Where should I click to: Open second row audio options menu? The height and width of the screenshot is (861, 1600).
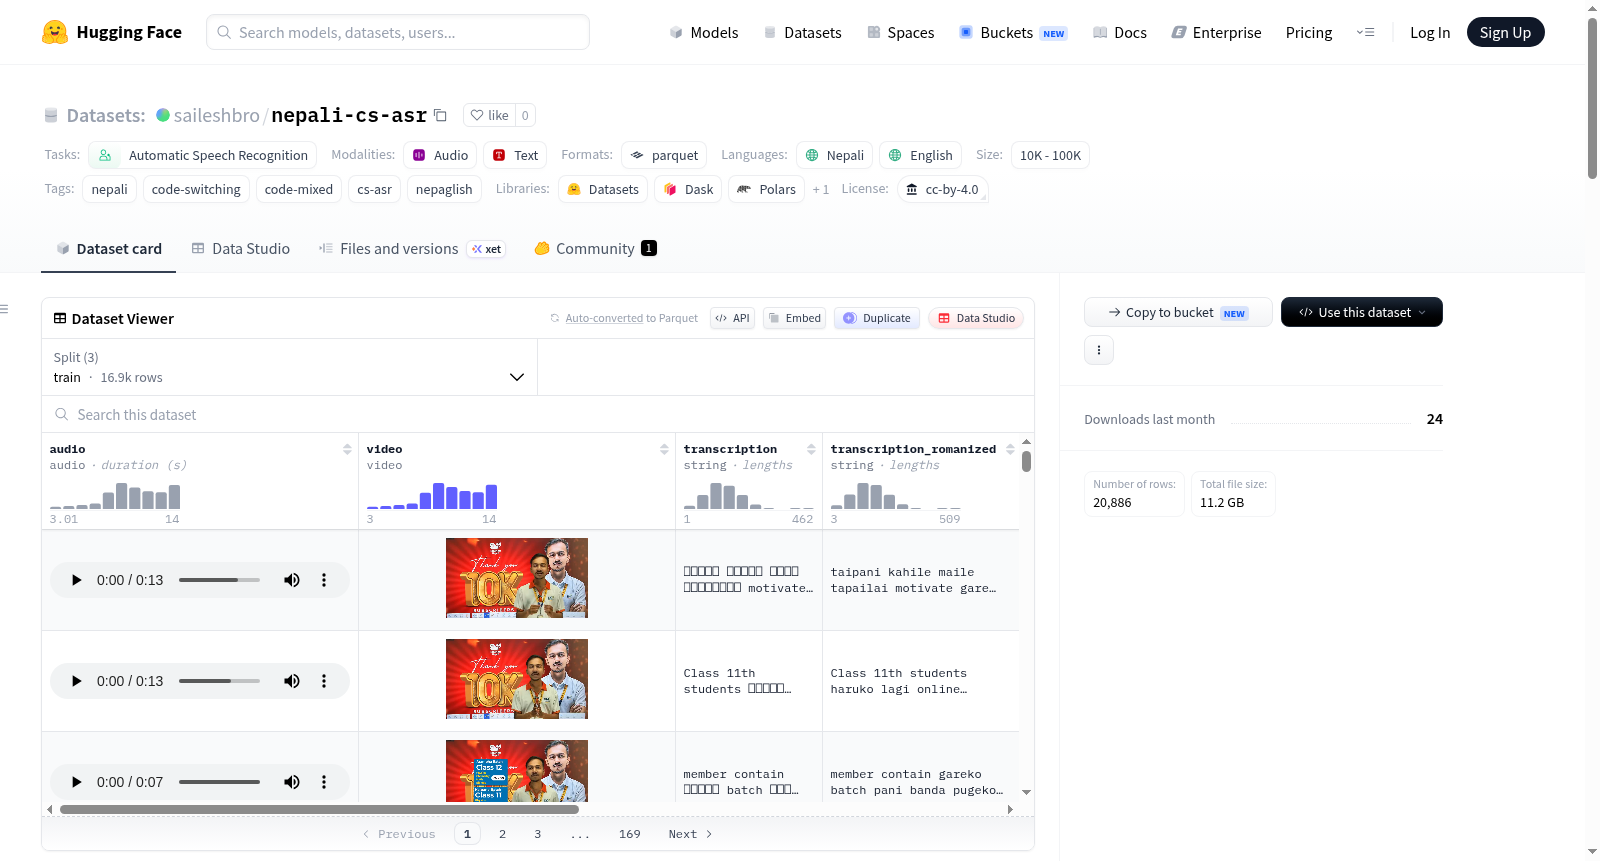click(324, 681)
